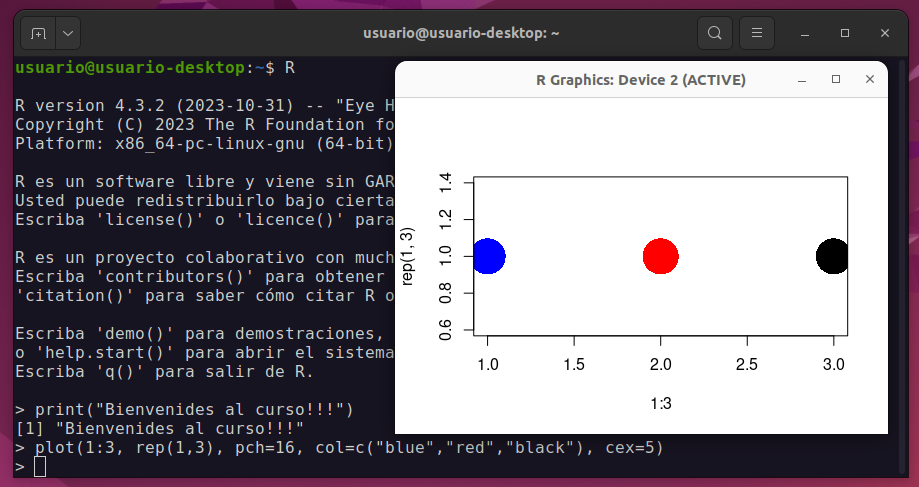Focus the R Graphics window title bar
919x487 pixels.
coord(640,80)
